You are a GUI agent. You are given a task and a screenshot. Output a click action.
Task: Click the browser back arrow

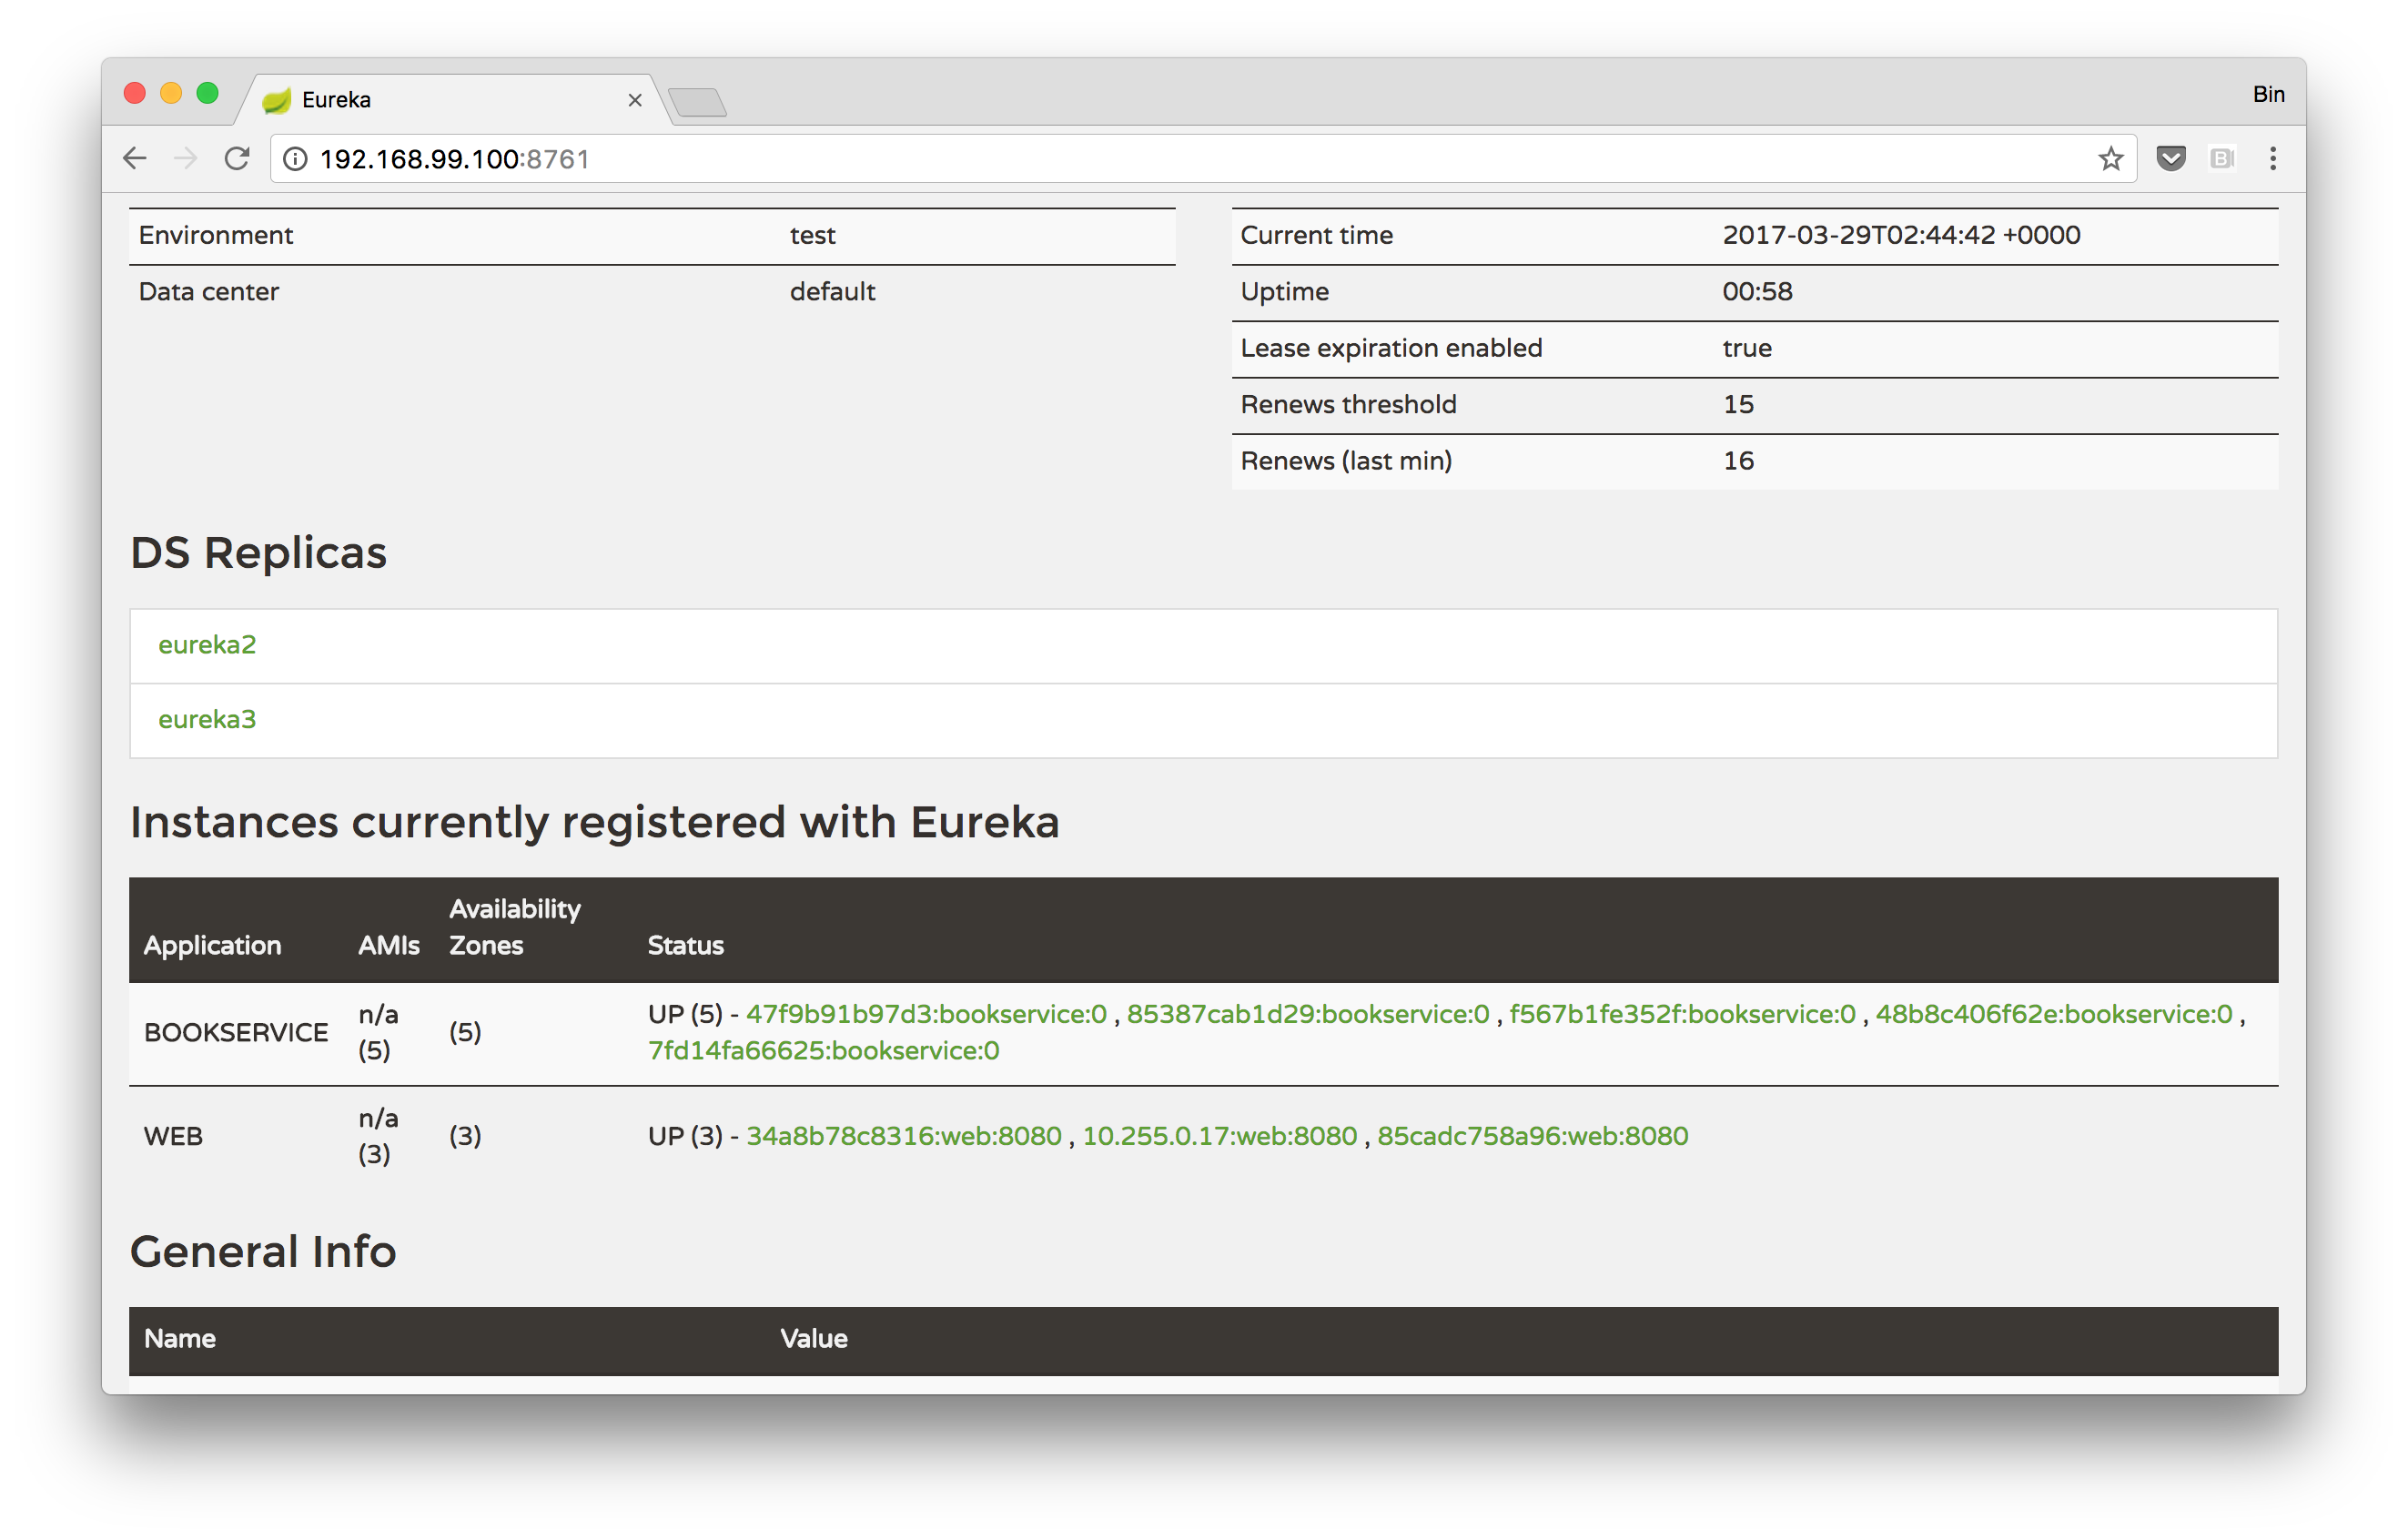[135, 158]
